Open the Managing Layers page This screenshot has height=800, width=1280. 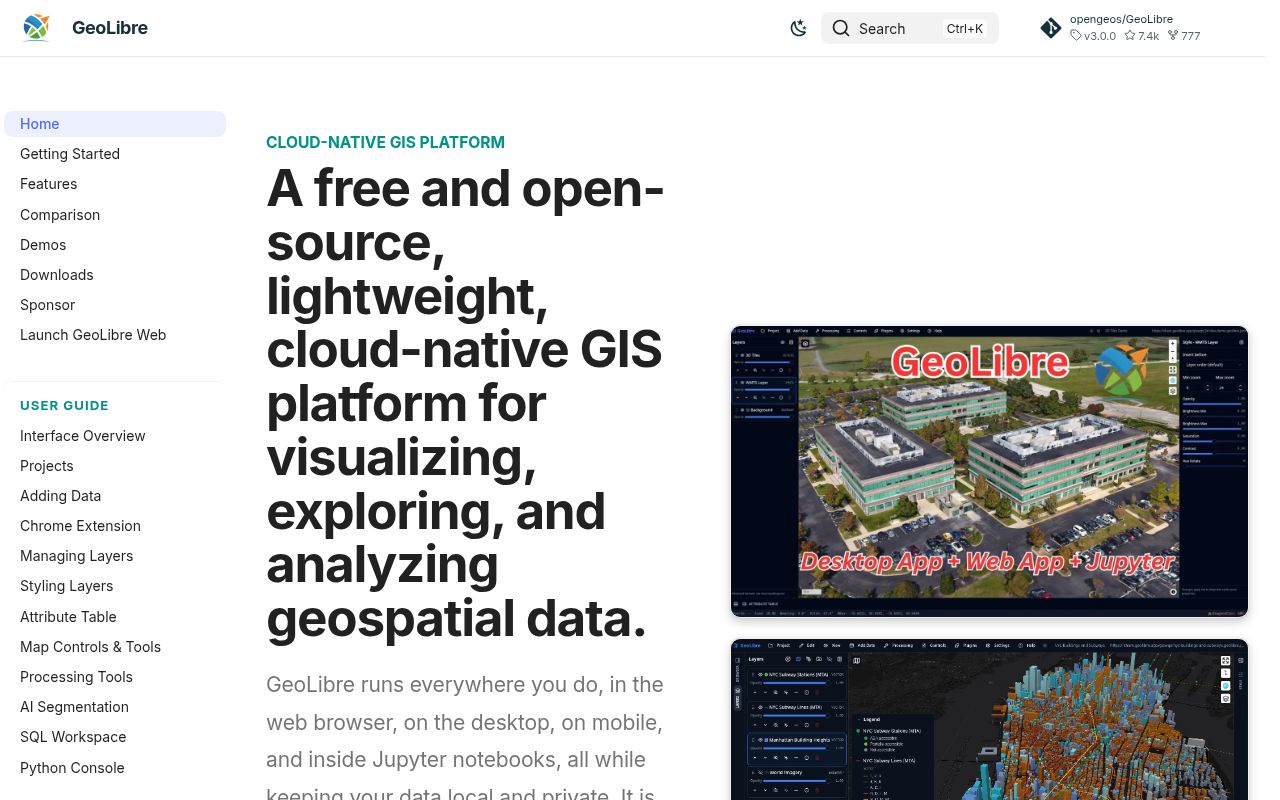[76, 556]
